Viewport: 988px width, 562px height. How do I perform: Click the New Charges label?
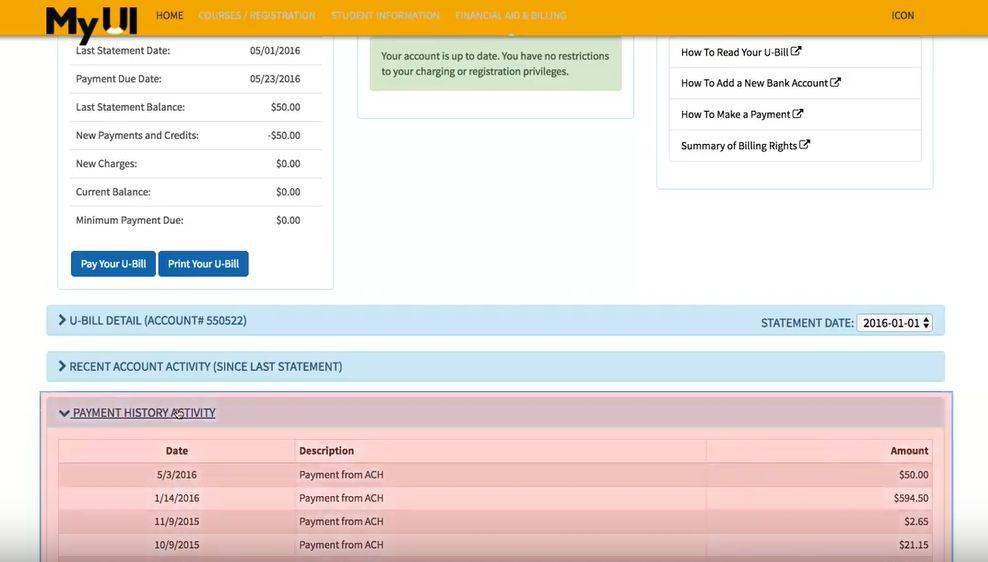[x=106, y=164]
